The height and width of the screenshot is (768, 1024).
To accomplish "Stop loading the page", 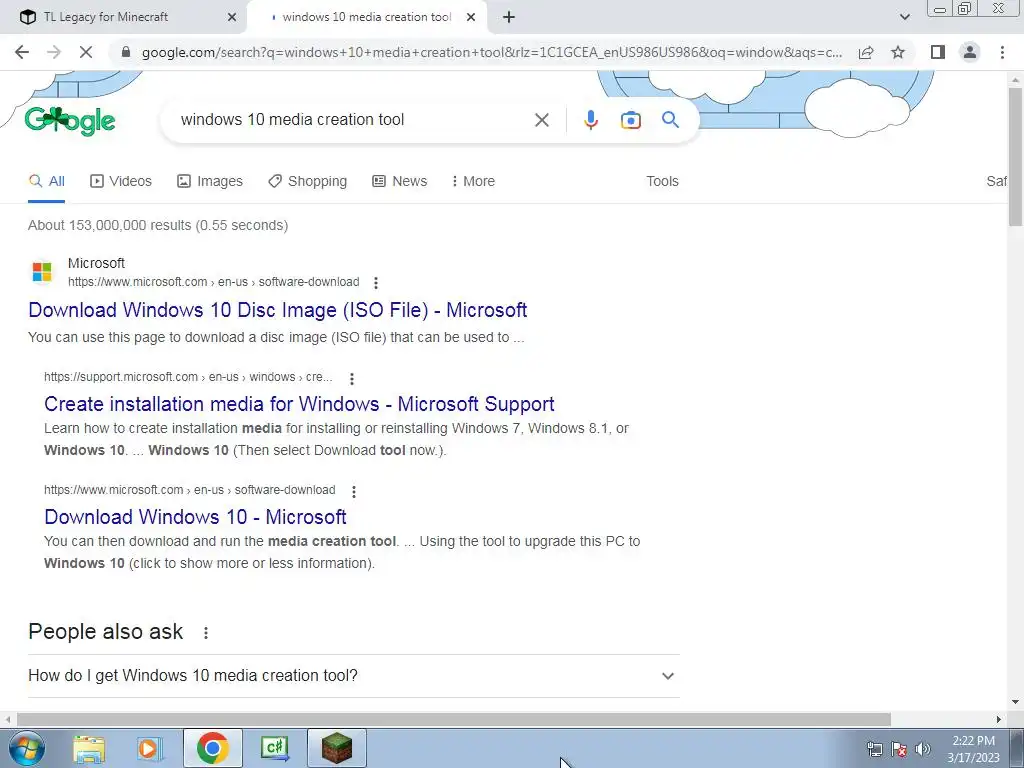I will pyautogui.click(x=86, y=52).
